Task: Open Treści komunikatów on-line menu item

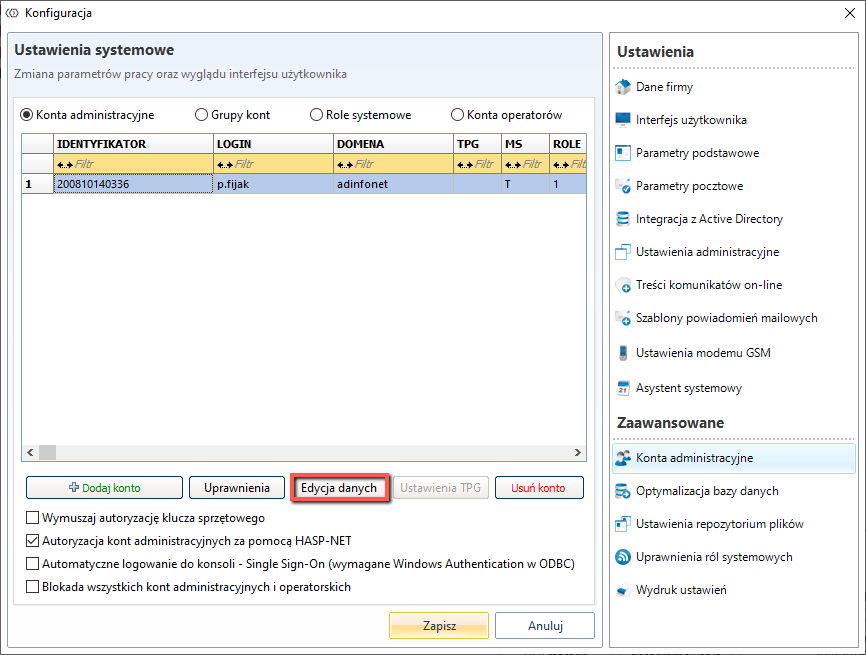Action: [x=709, y=285]
